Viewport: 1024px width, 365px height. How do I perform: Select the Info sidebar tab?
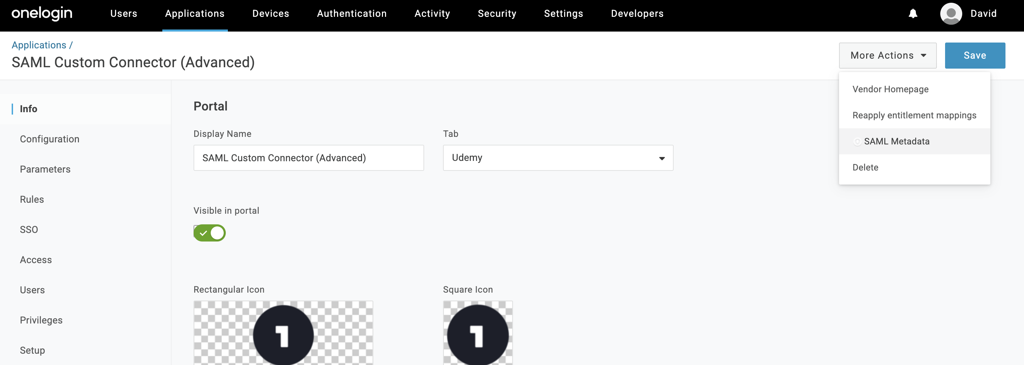[x=86, y=109]
